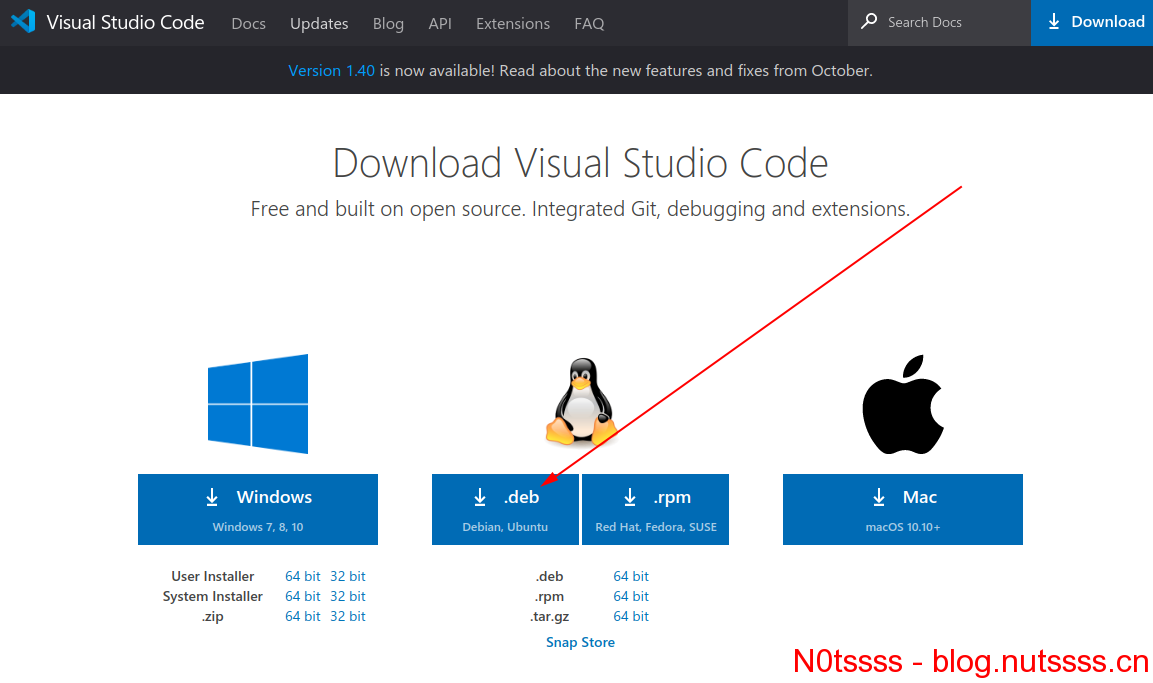Select Linux .tar.gz 64 bit link
Image resolution: width=1153 pixels, height=683 pixels.
(631, 616)
